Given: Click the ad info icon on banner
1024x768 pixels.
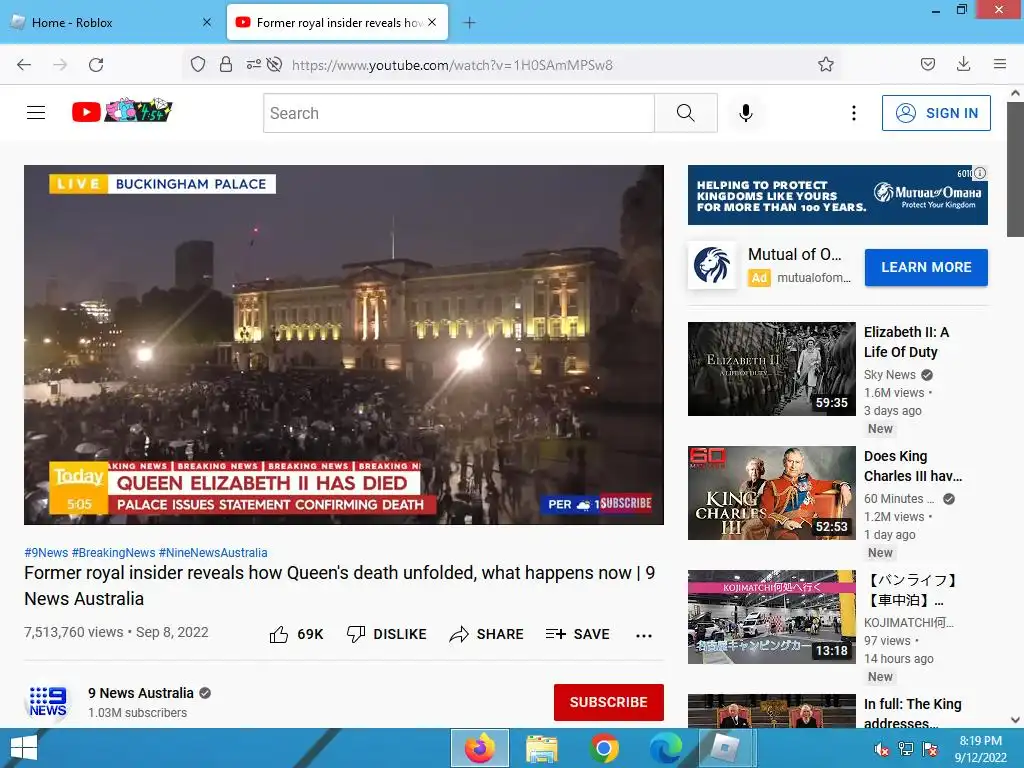Looking at the screenshot, I should tap(980, 173).
